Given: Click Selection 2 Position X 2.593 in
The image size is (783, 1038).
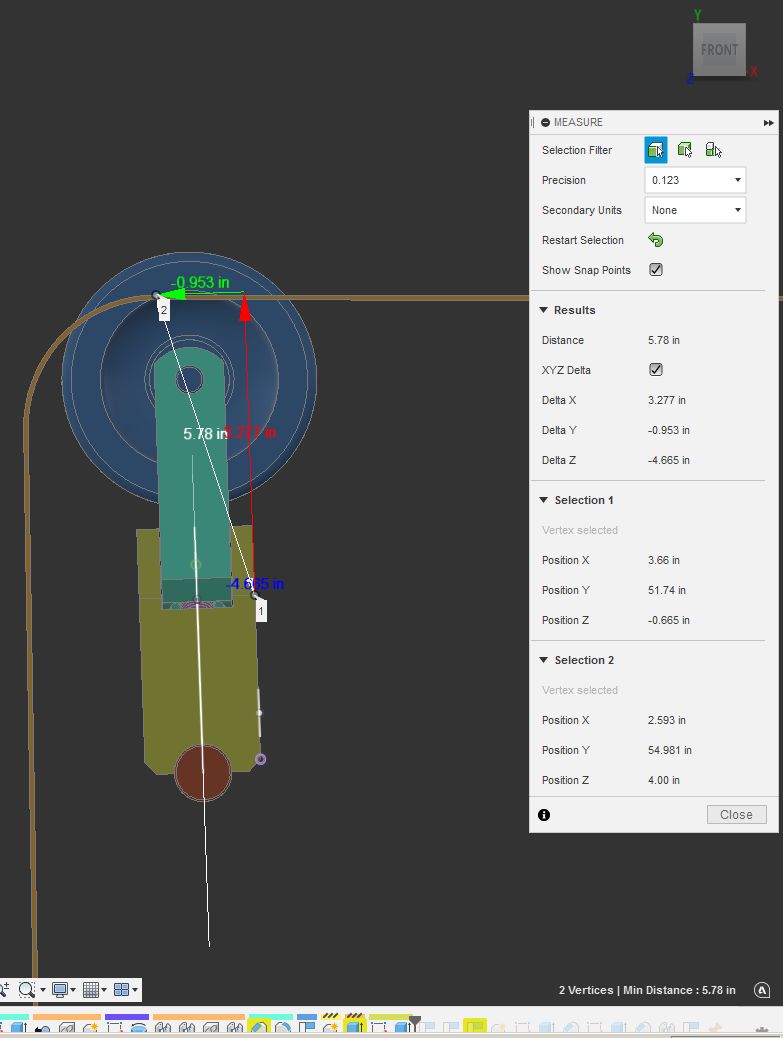Looking at the screenshot, I should [667, 720].
